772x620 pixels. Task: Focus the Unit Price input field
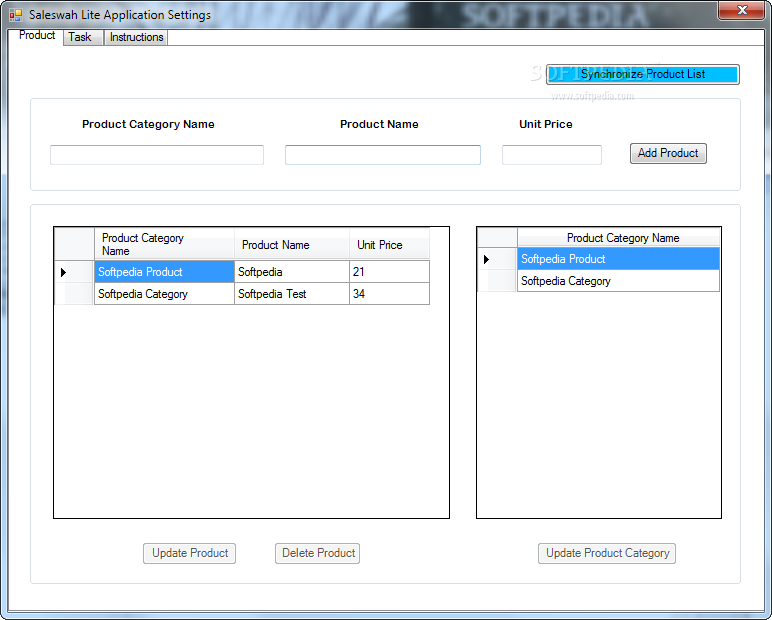[x=552, y=155]
